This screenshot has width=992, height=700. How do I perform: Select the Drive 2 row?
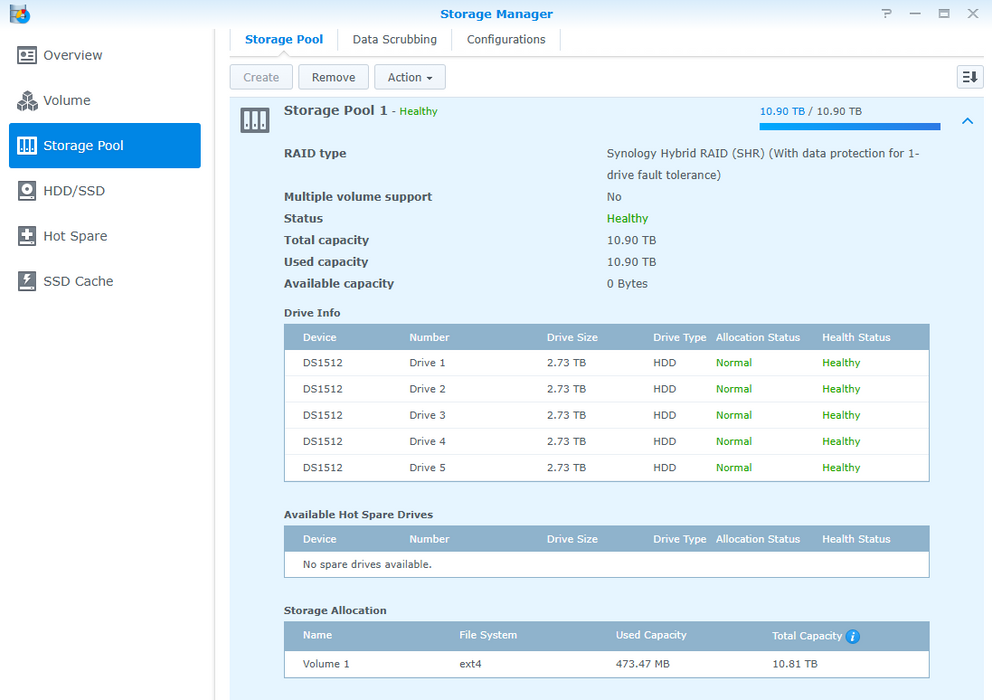(606, 389)
